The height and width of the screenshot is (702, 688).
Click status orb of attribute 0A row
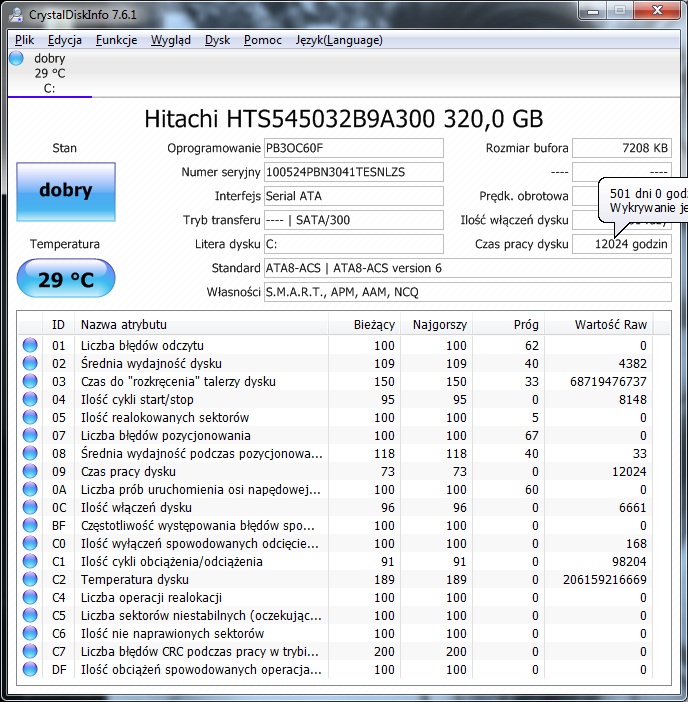pyautogui.click(x=30, y=489)
